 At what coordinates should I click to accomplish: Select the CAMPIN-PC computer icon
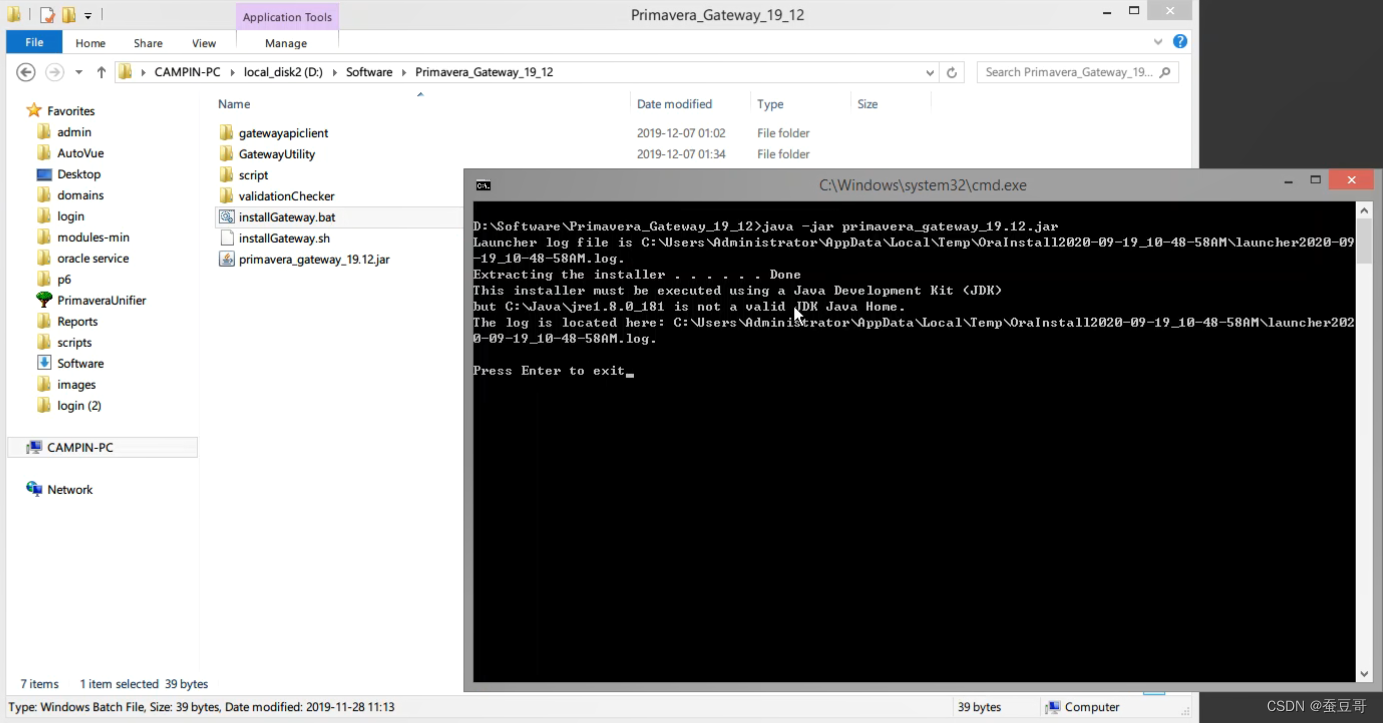click(34, 447)
